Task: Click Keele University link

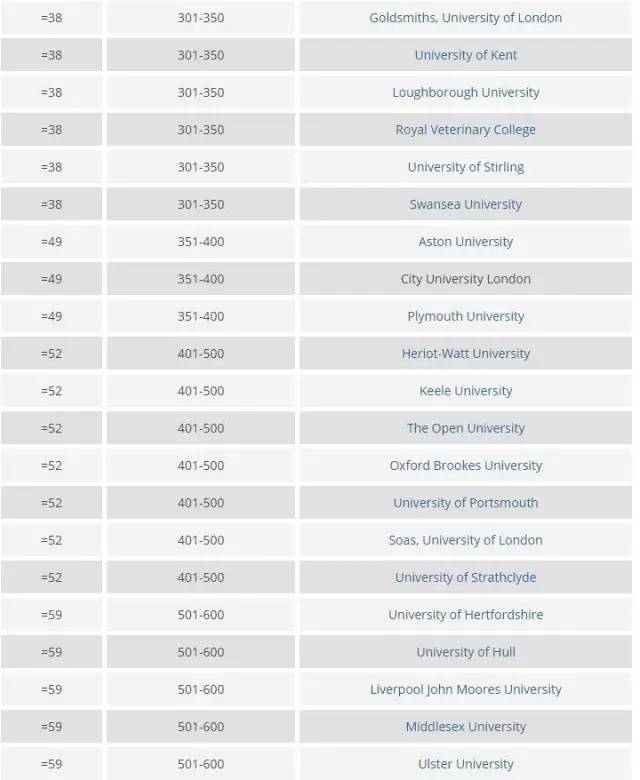Action: pos(465,391)
